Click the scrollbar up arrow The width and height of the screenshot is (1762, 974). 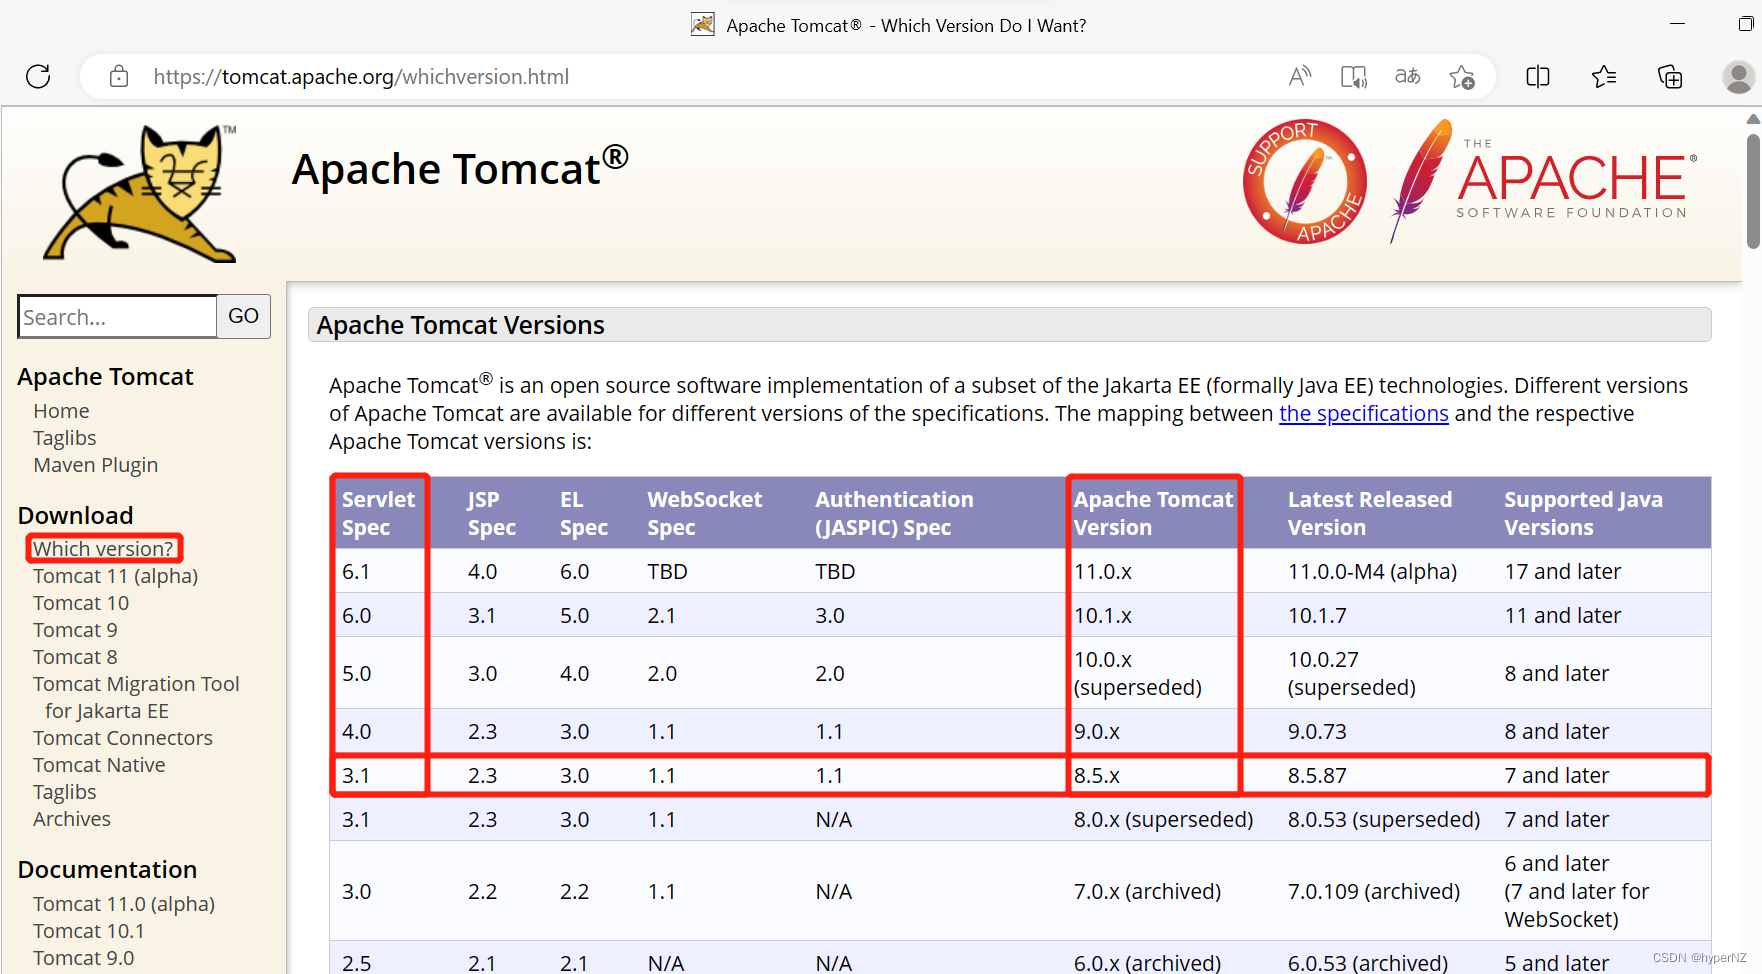1753,119
